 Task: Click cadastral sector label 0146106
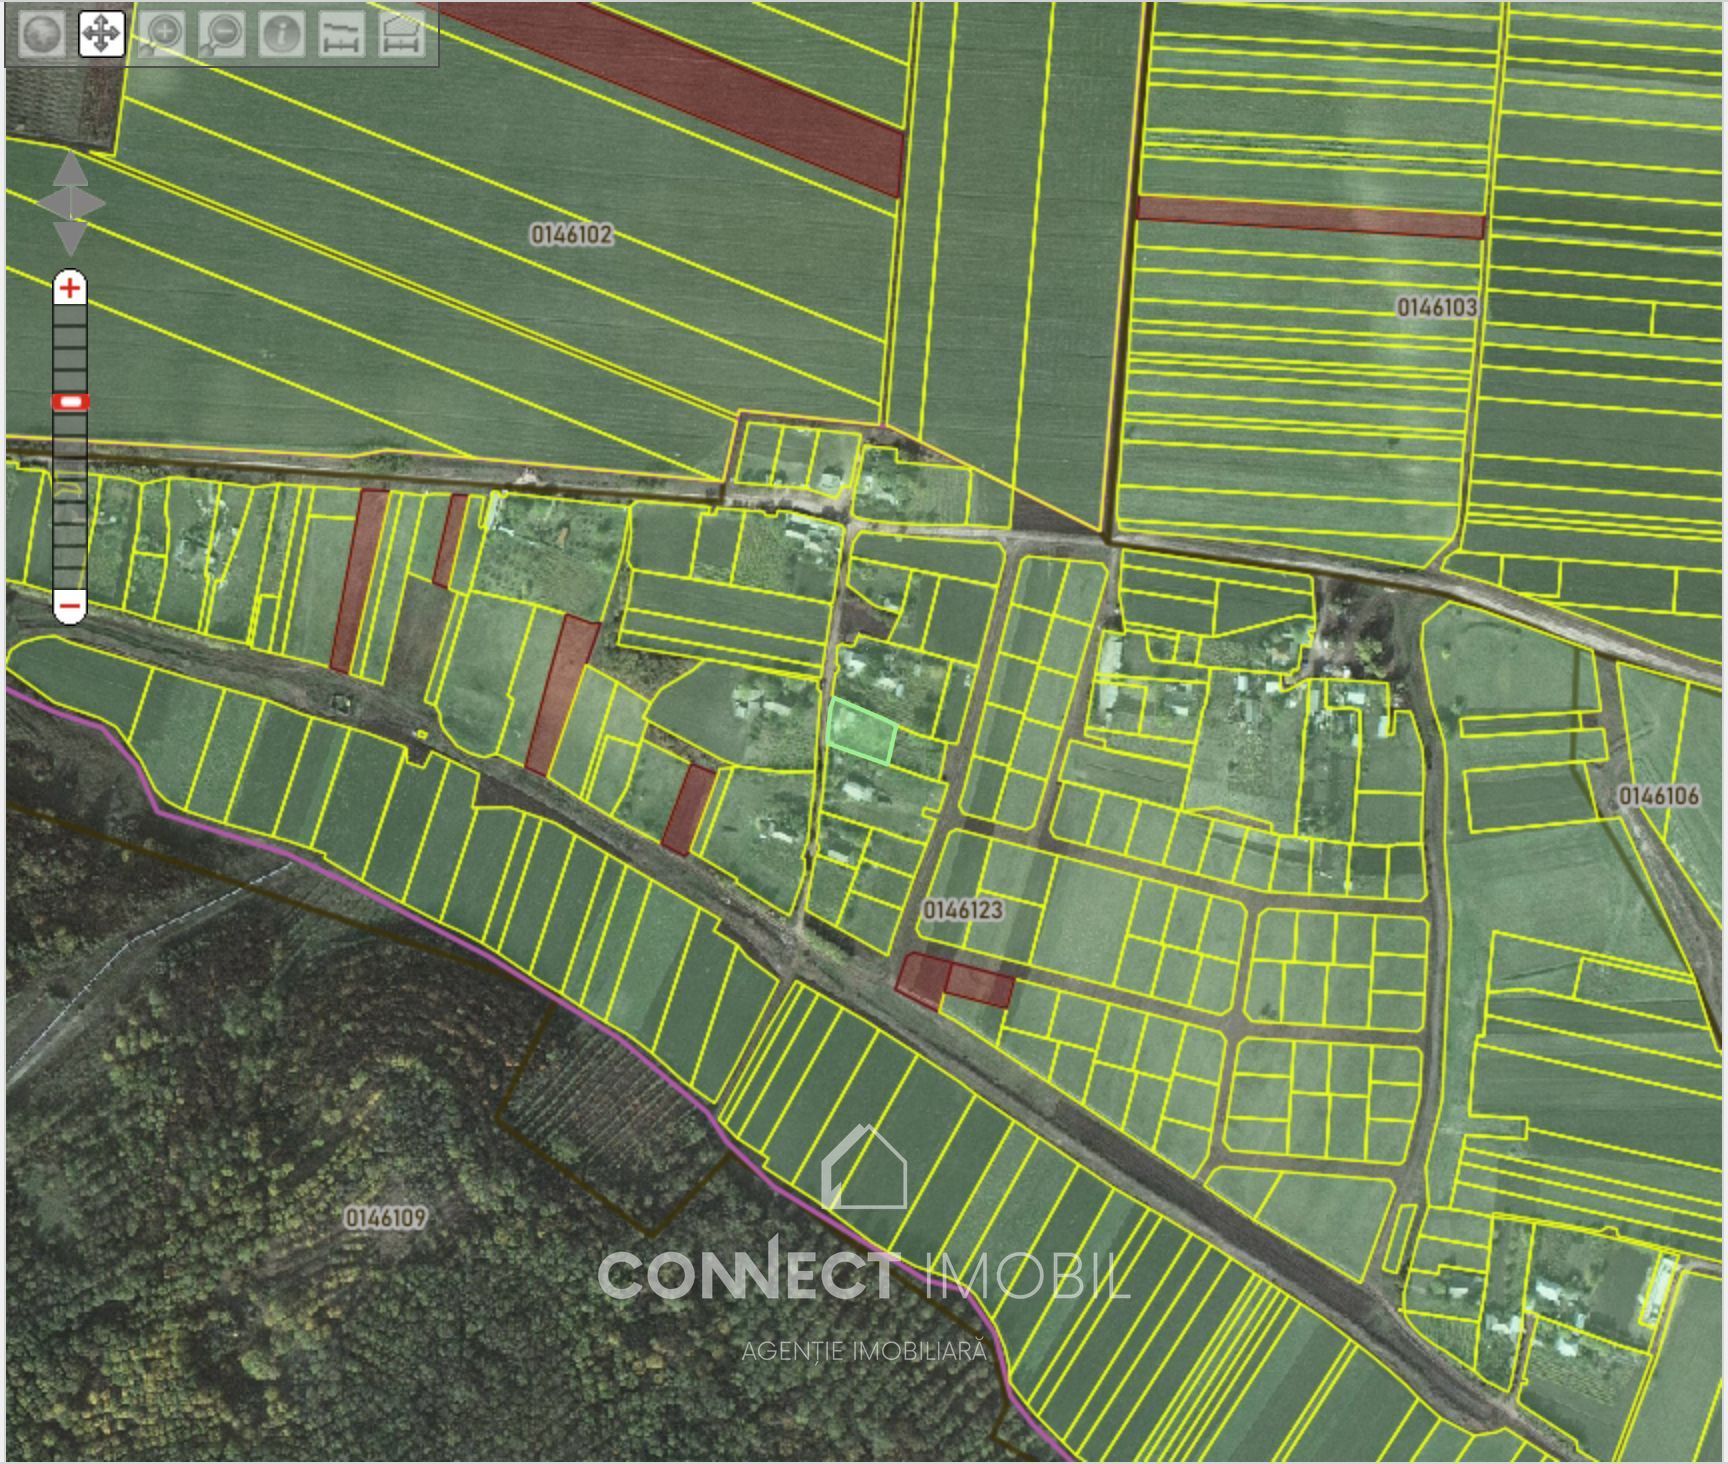(x=1659, y=796)
